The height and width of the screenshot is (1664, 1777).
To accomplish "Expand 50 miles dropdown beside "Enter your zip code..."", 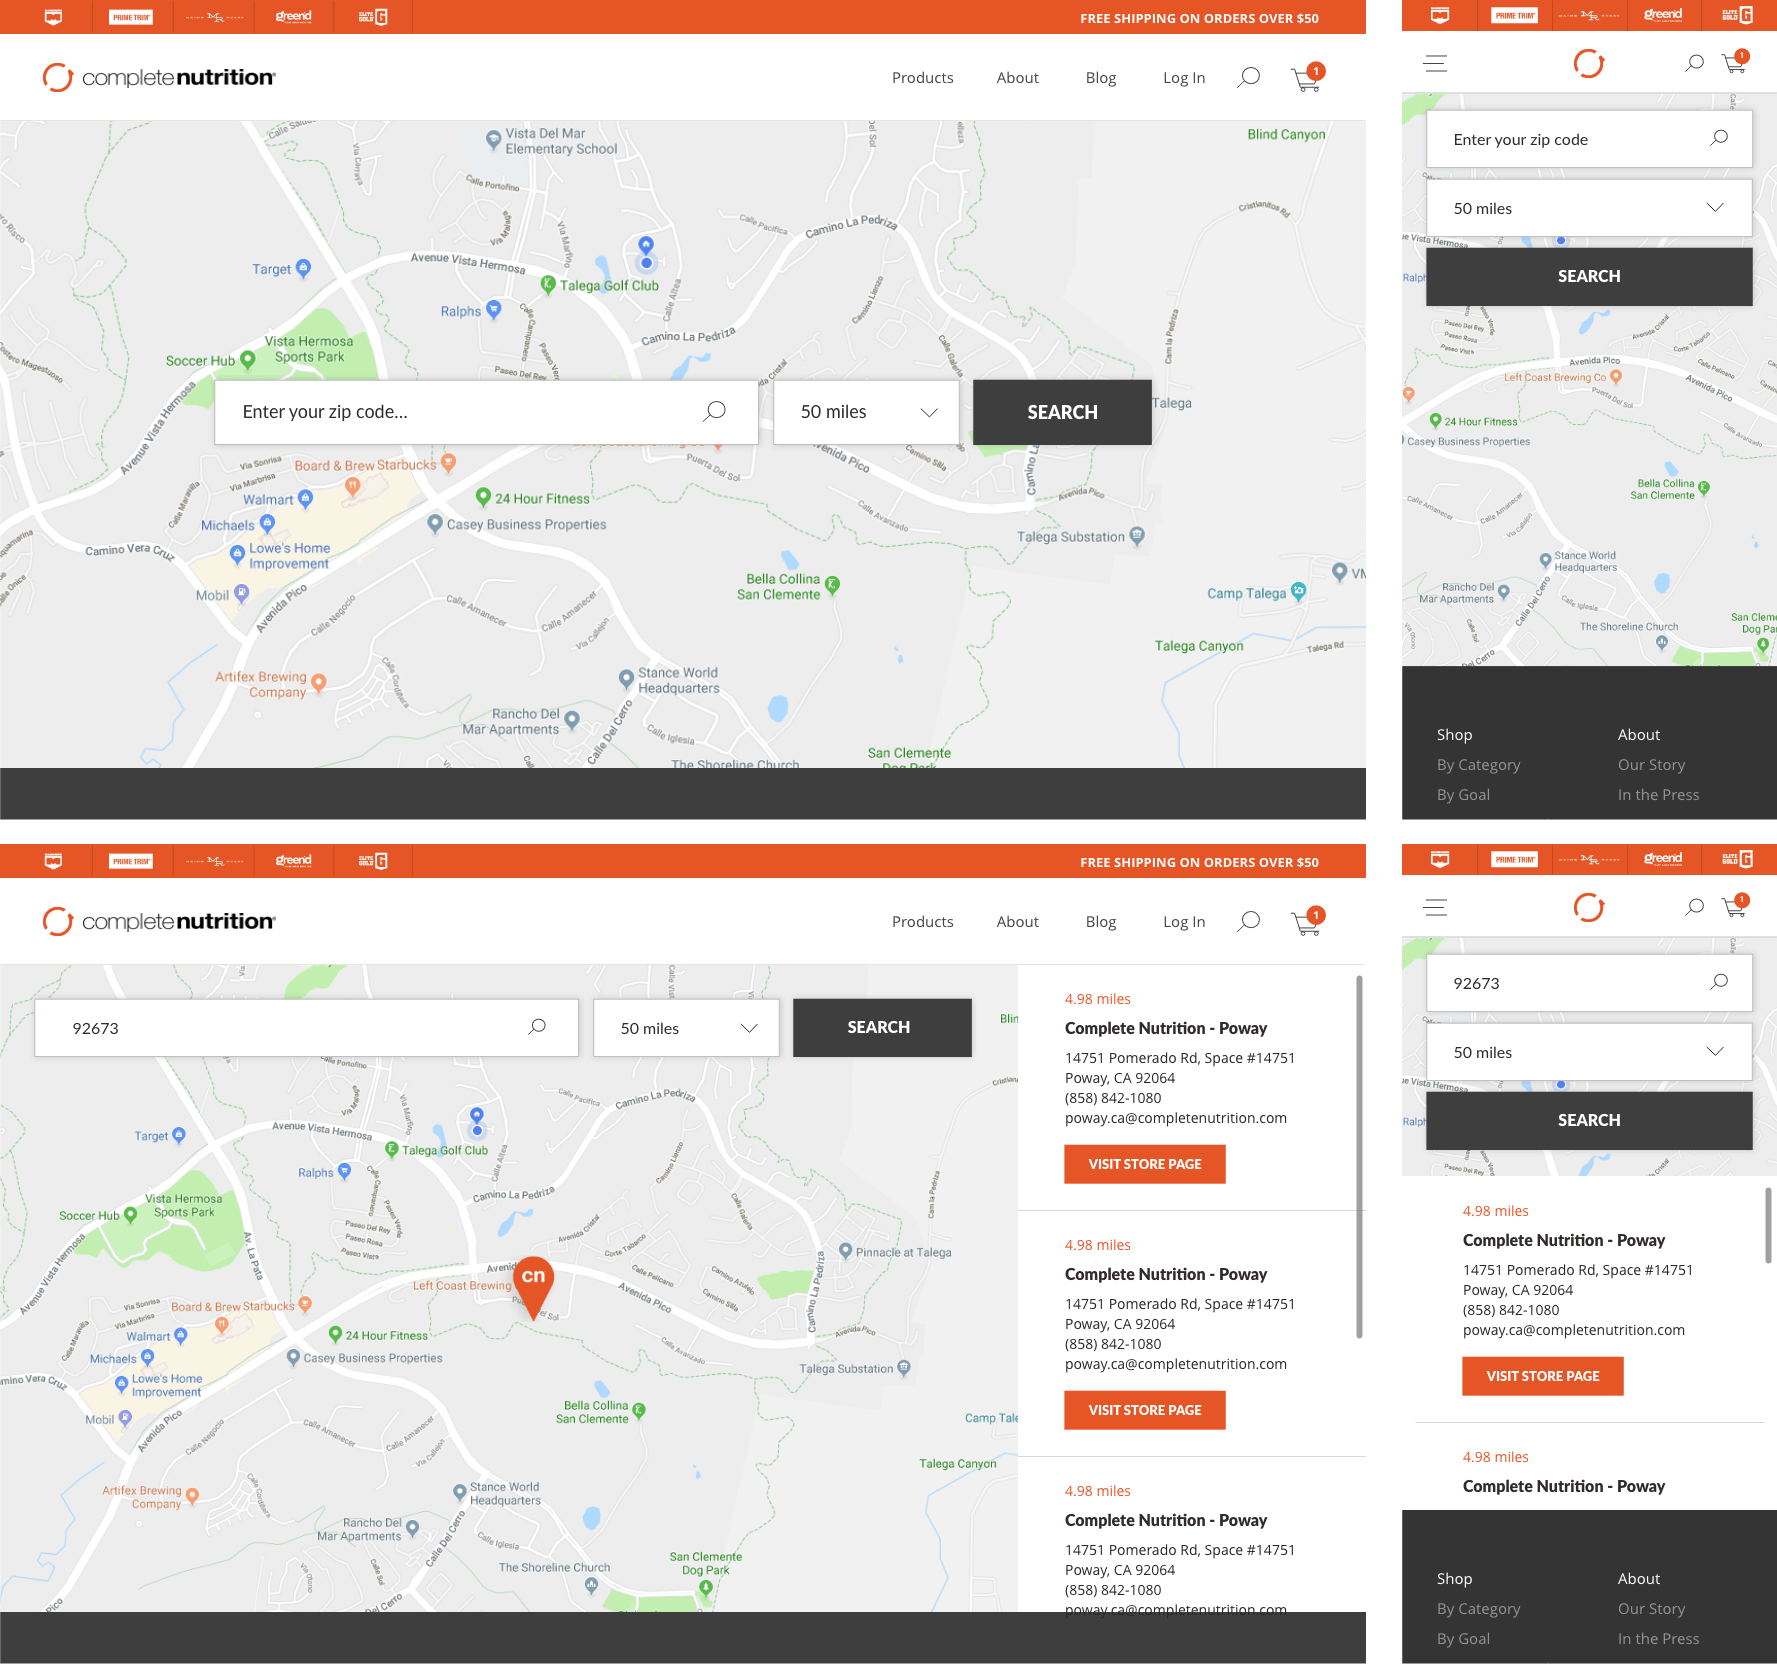I will (x=867, y=412).
